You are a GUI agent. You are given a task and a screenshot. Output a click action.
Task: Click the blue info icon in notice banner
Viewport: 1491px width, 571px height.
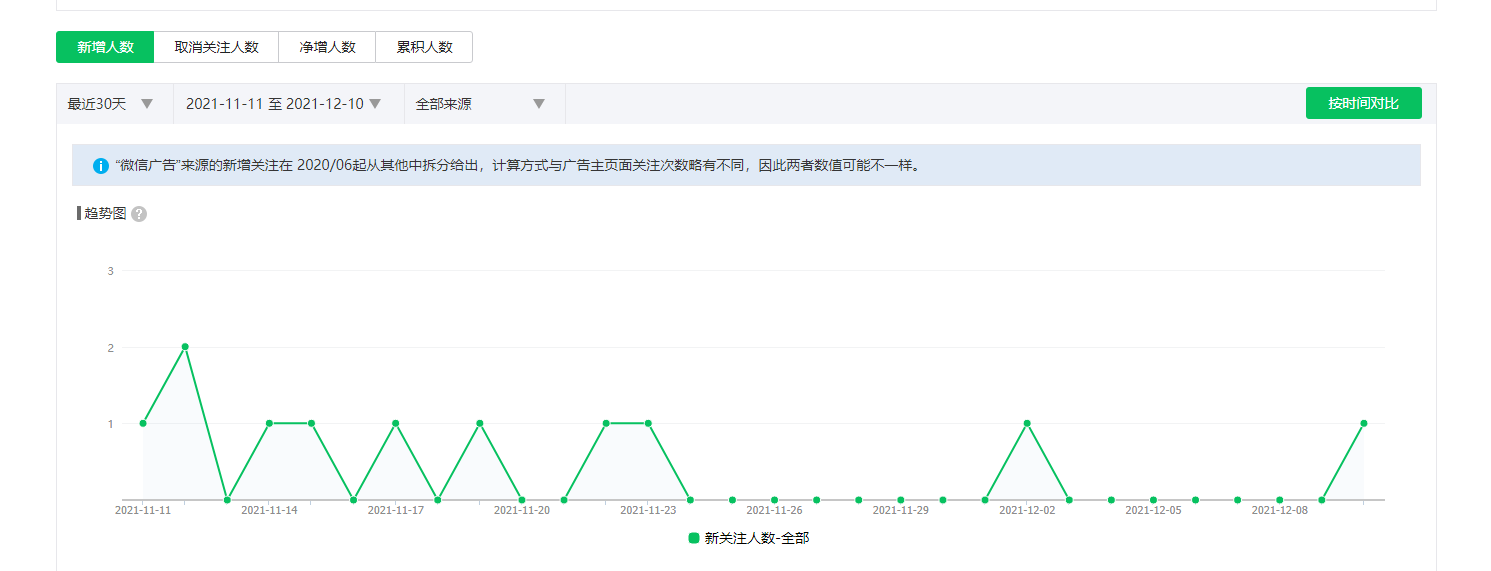click(x=100, y=166)
